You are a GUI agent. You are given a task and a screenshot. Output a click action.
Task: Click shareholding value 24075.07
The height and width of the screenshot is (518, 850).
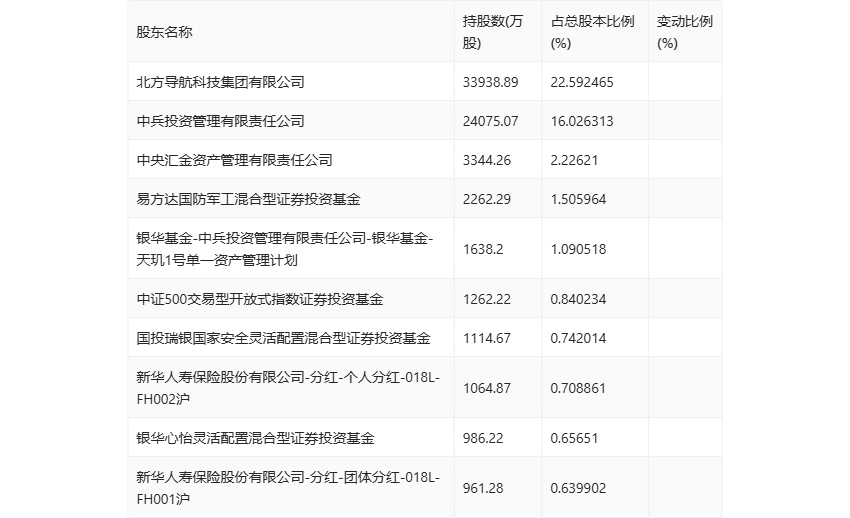[491, 121]
